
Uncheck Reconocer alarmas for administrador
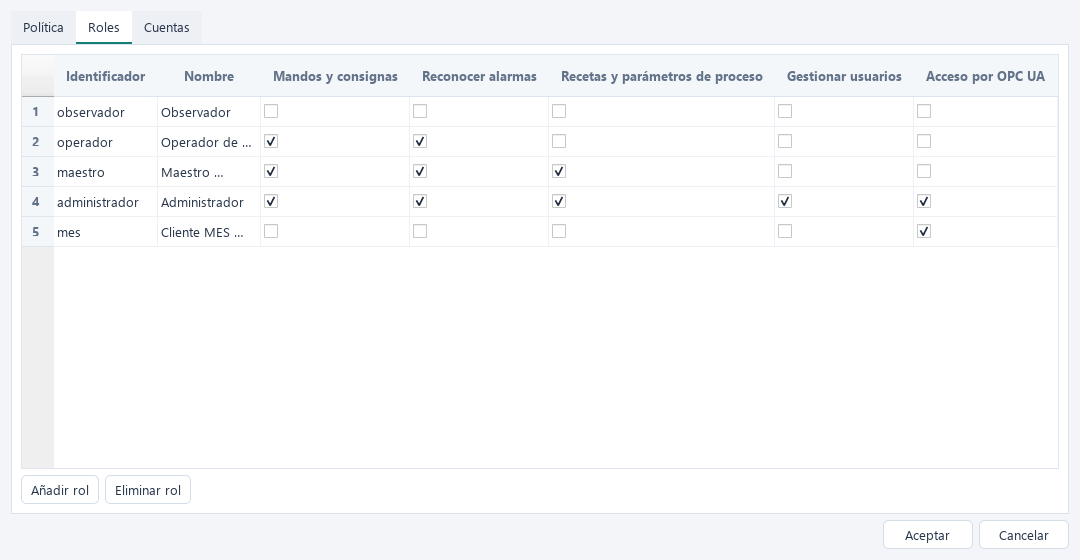(x=420, y=202)
